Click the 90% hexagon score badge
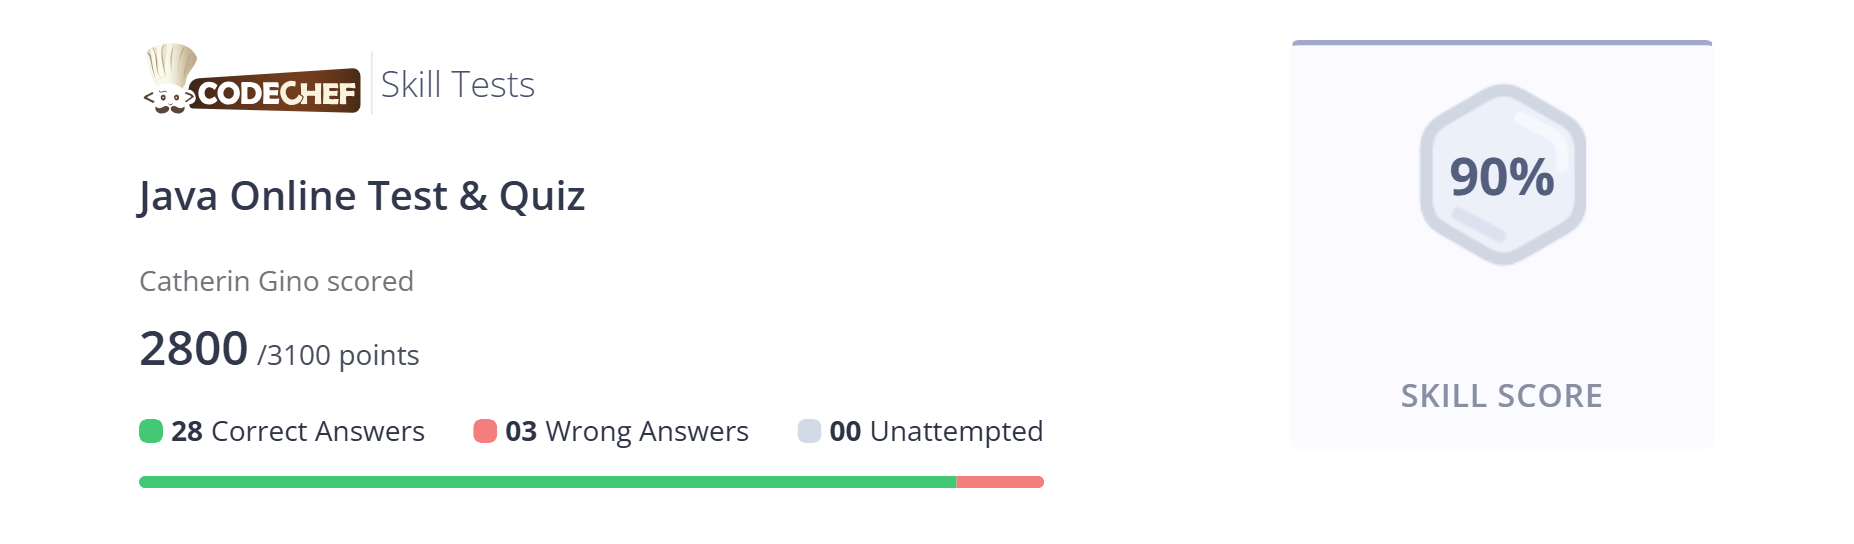The width and height of the screenshot is (1854, 544). click(x=1502, y=175)
